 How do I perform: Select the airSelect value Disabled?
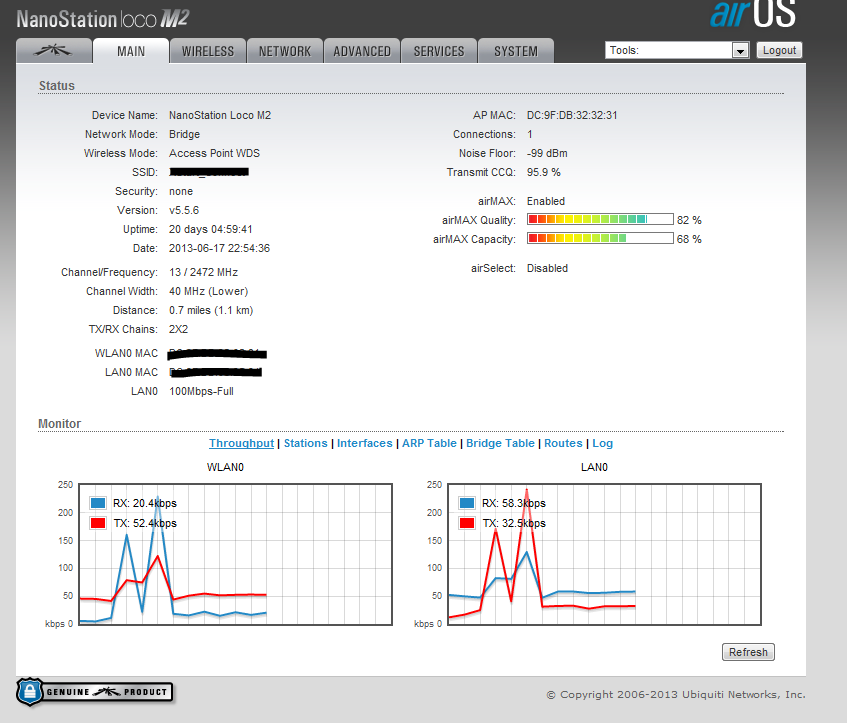tap(547, 268)
